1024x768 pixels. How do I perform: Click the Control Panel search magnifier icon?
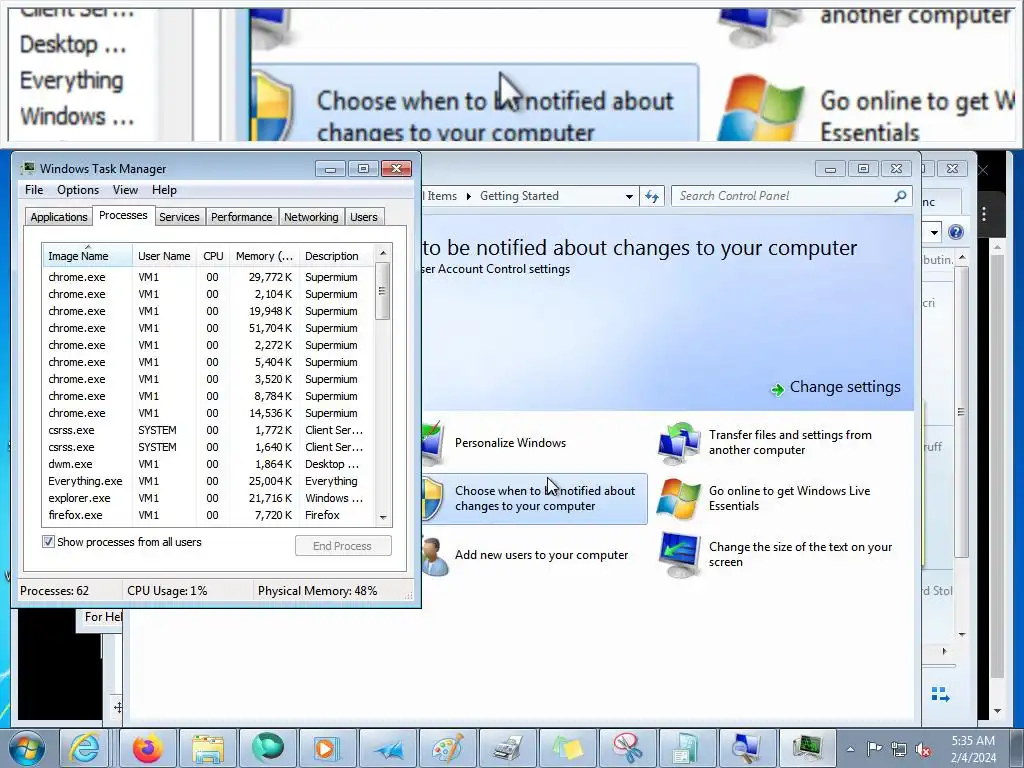click(x=900, y=196)
